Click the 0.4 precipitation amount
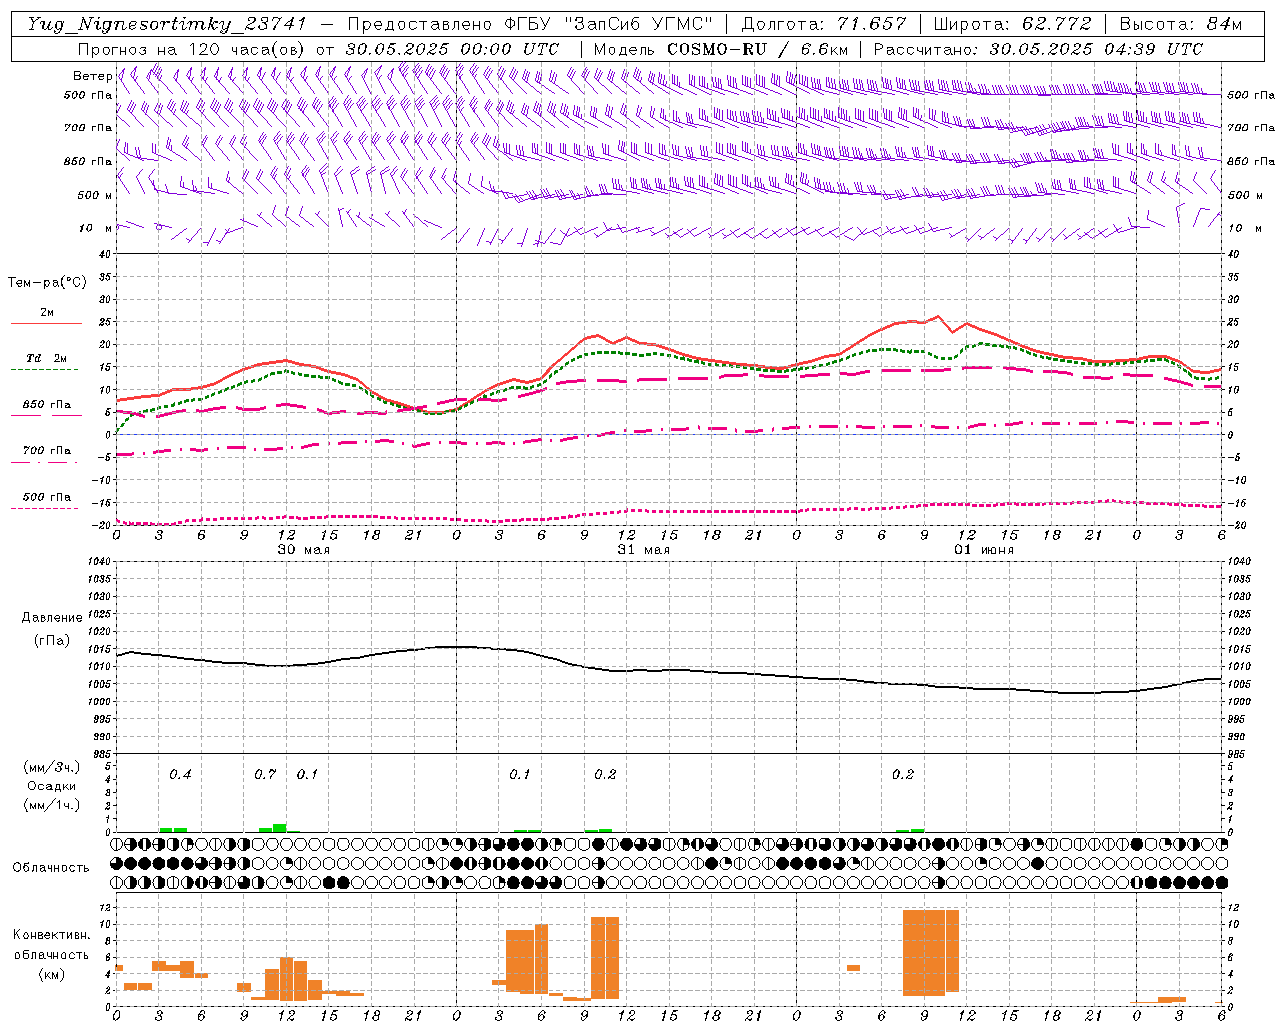 point(180,774)
